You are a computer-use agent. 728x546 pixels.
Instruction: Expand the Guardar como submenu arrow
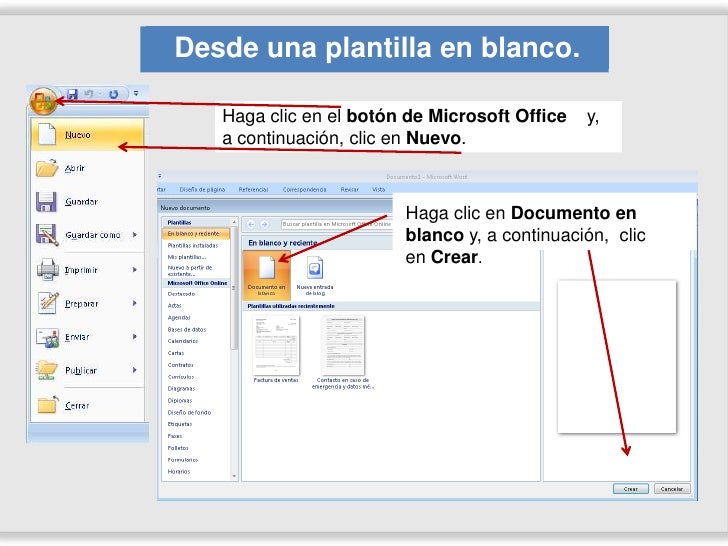click(135, 235)
